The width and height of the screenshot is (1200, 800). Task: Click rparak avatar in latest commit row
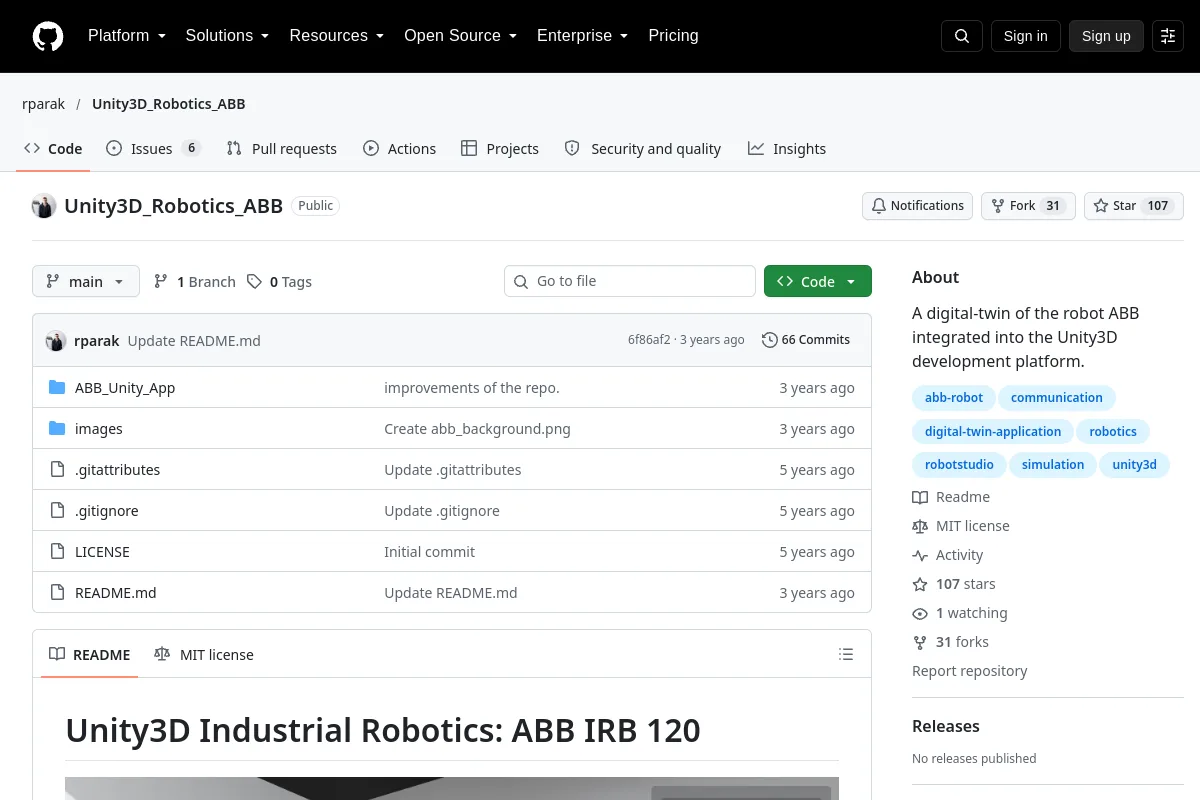click(56, 340)
